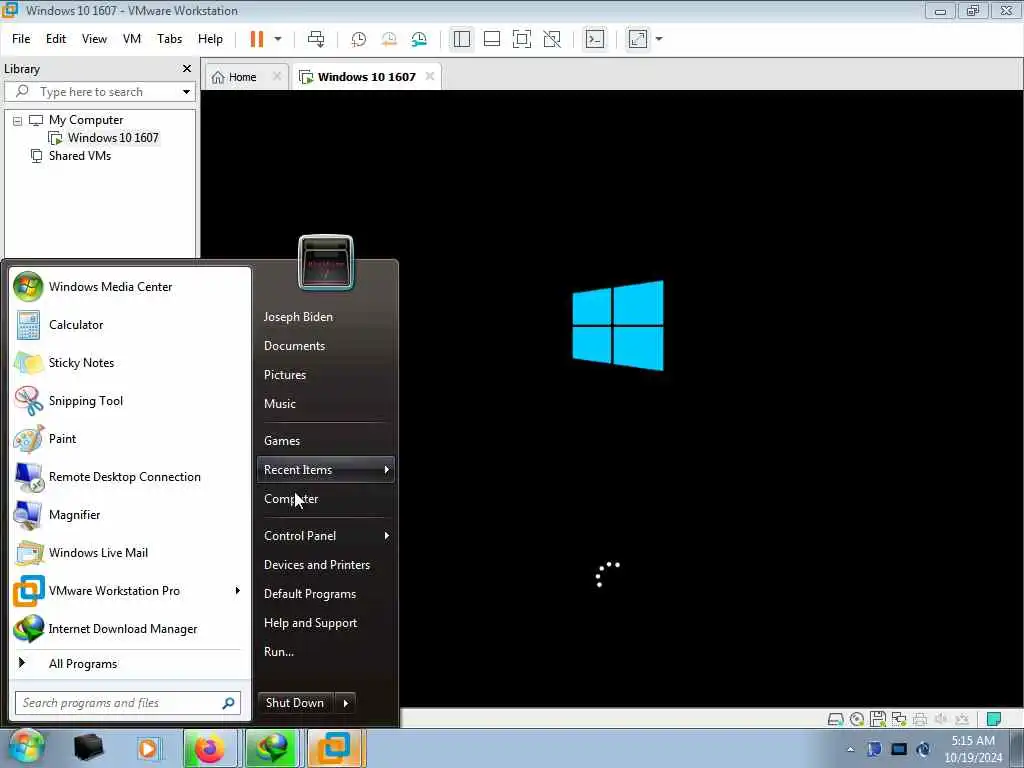Open the library search dropdown arrow

coord(186,92)
